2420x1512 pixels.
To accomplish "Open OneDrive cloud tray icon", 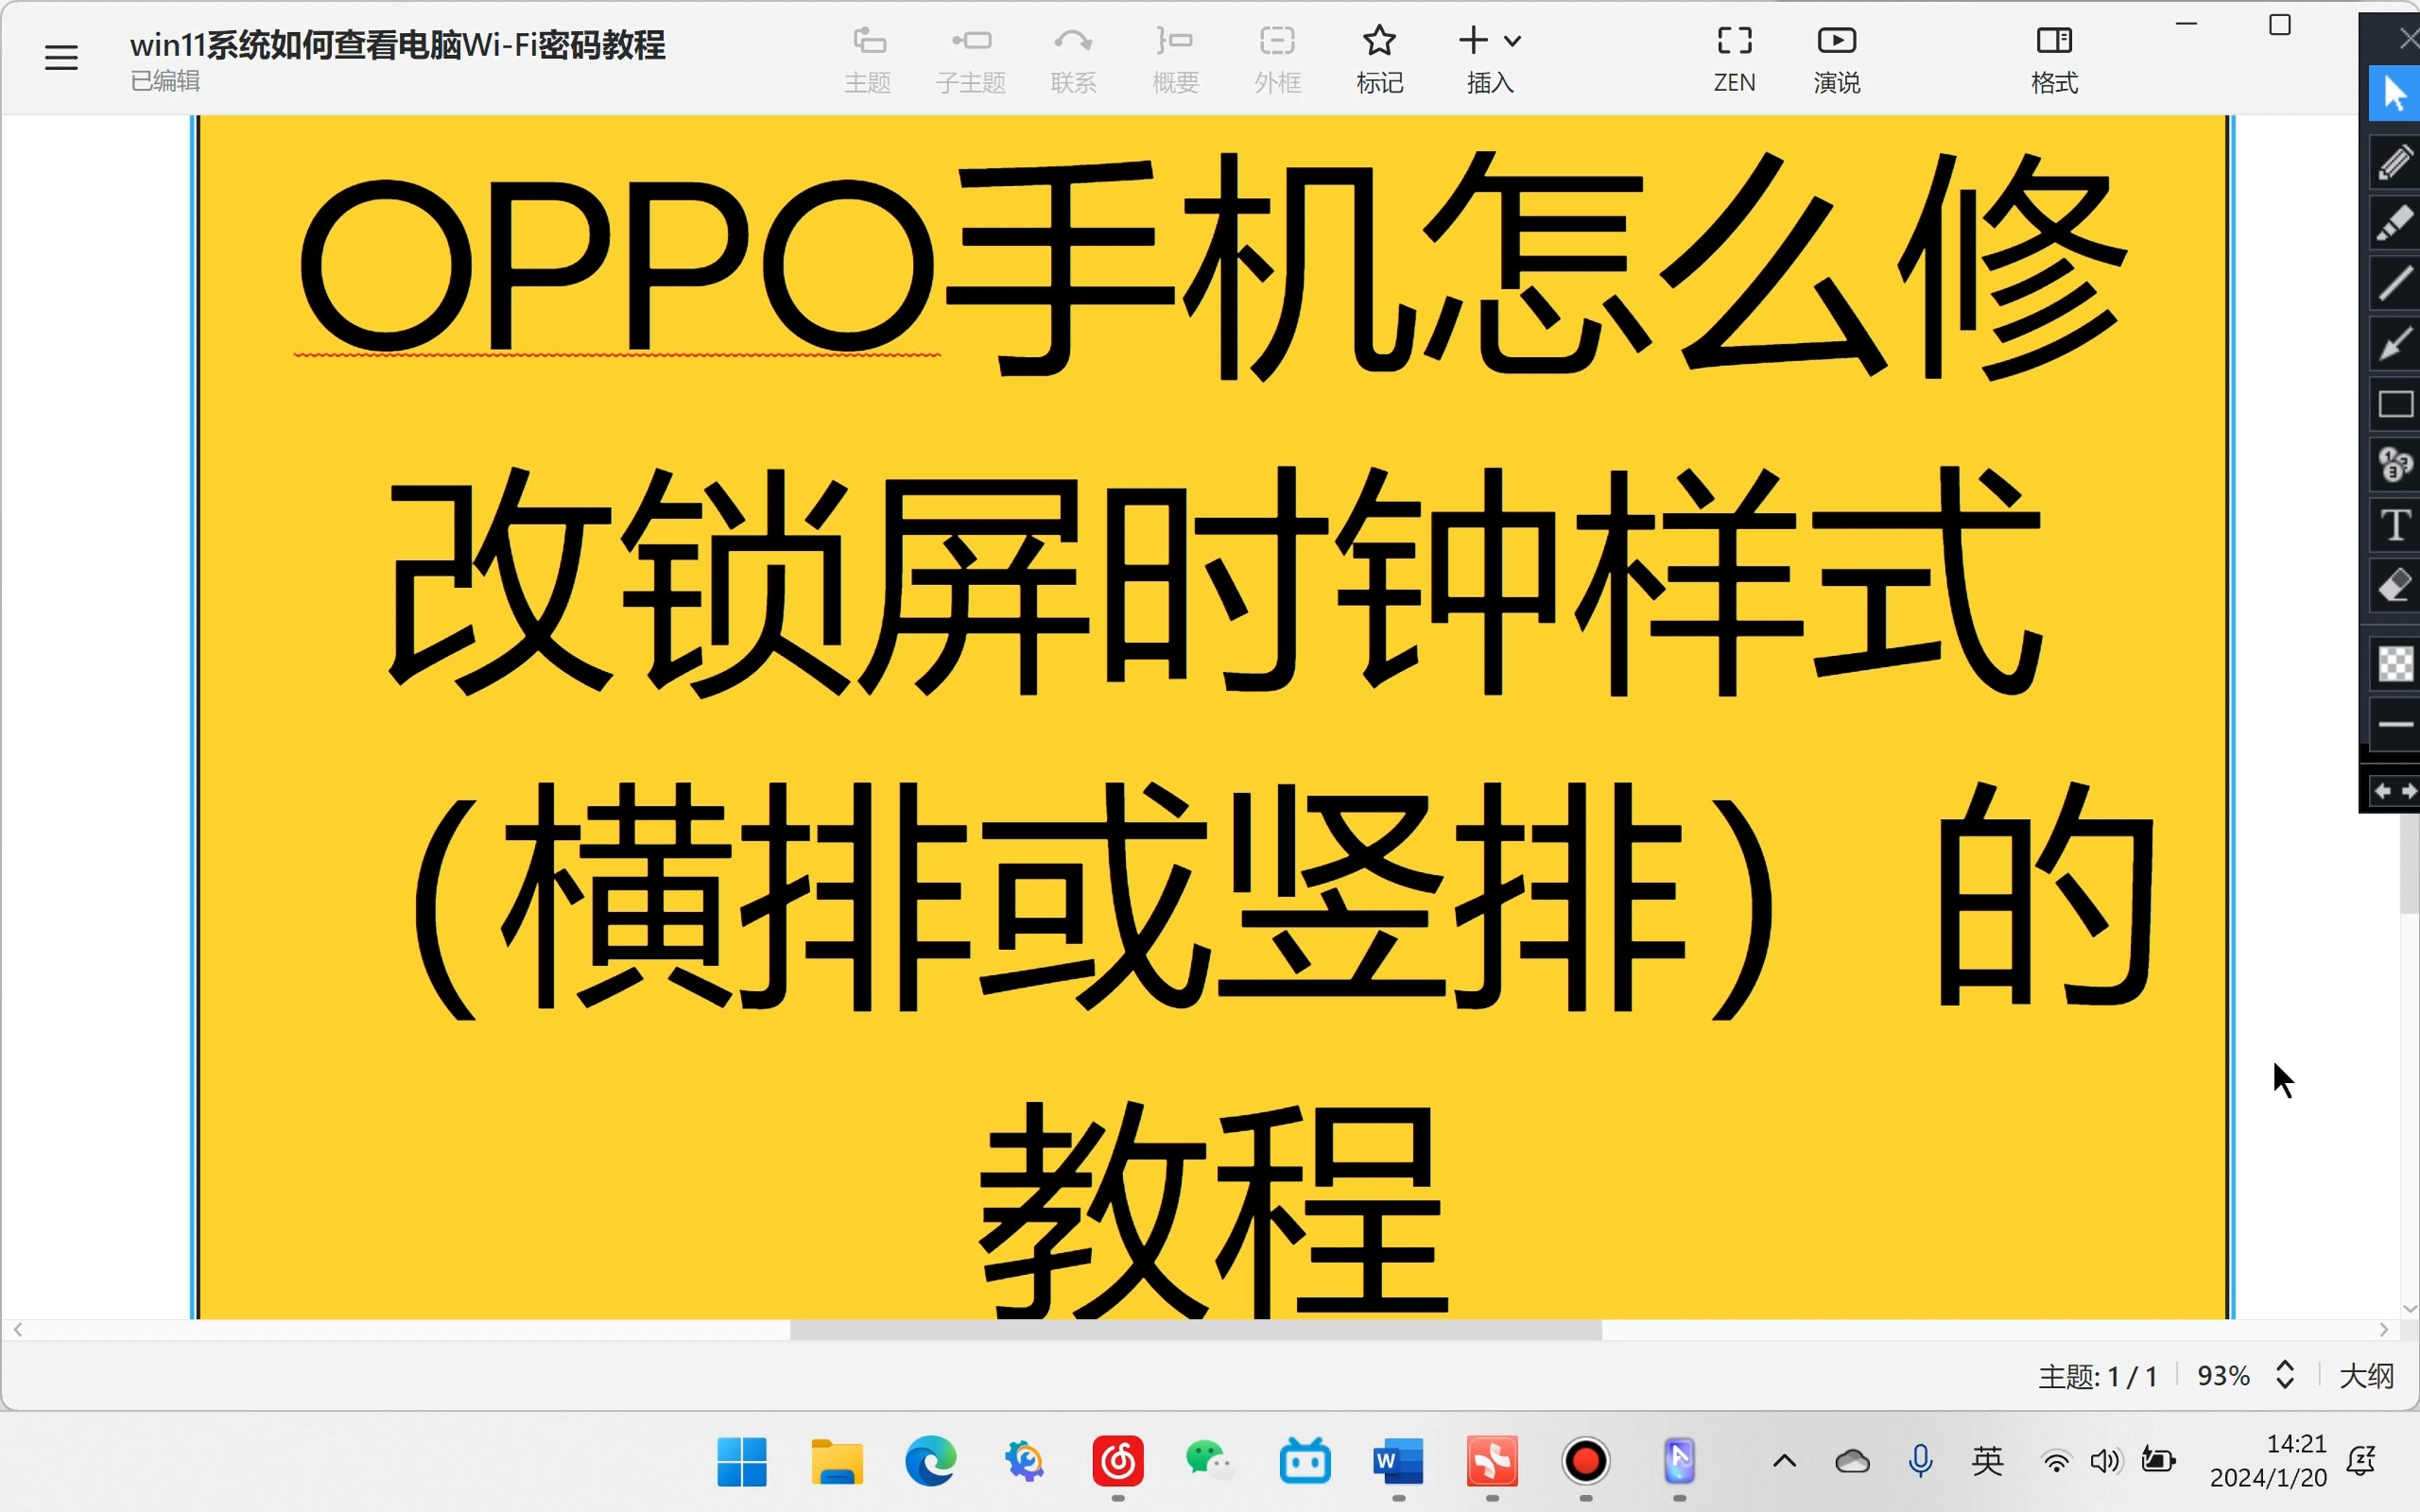I will coord(1852,1462).
